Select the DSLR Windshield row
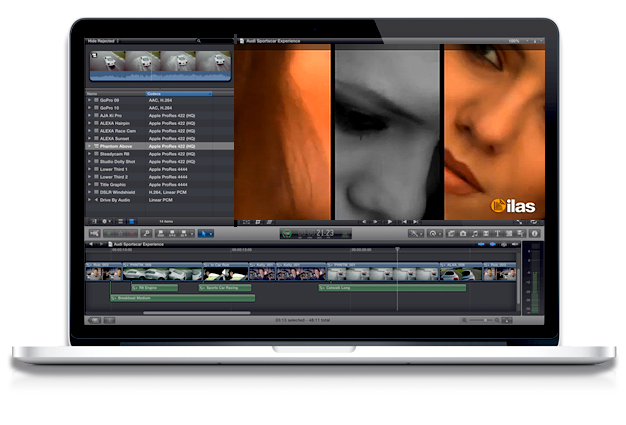 tap(160, 192)
